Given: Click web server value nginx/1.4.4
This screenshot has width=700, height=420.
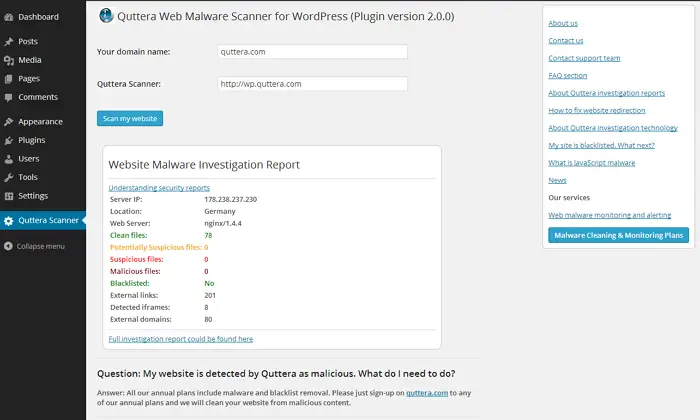Looking at the screenshot, I should click(223, 224).
